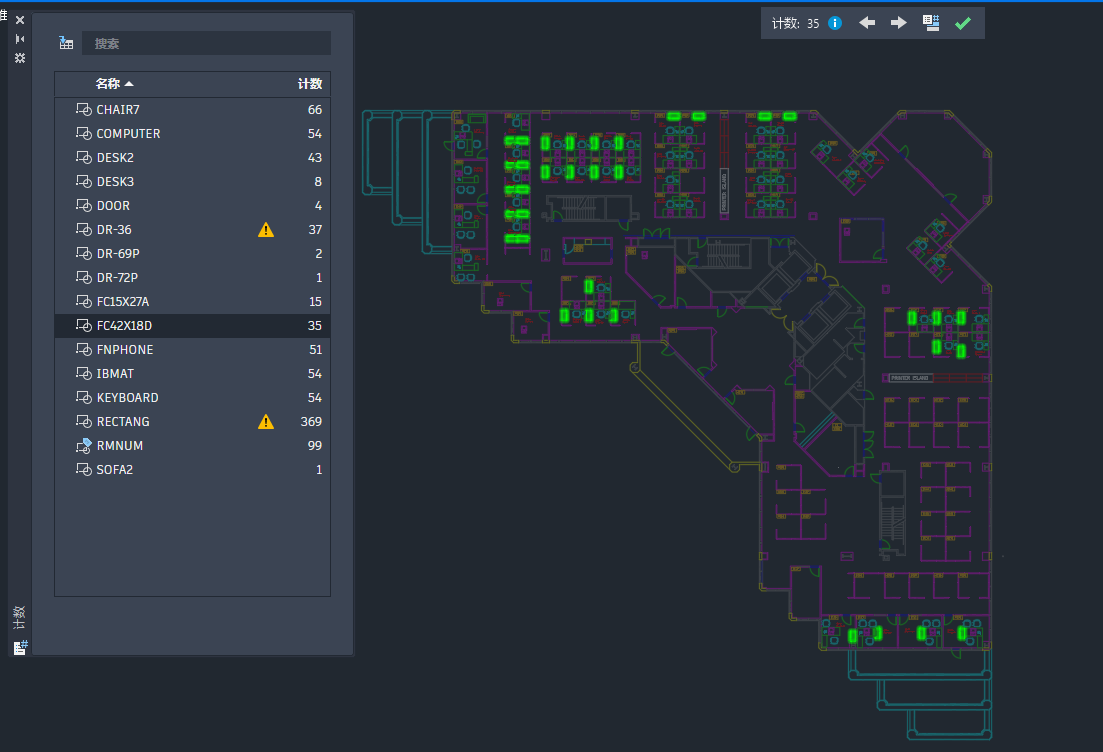
Task: End the count with the green checkmark
Action: point(962,23)
